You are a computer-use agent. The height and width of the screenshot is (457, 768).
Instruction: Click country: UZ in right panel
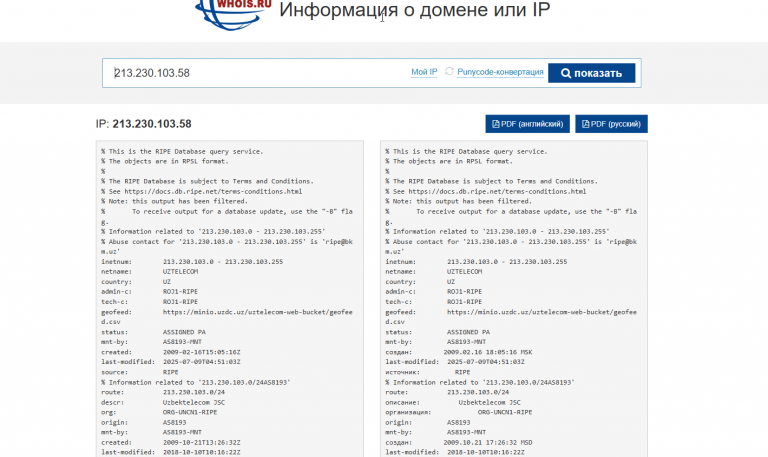(x=420, y=282)
